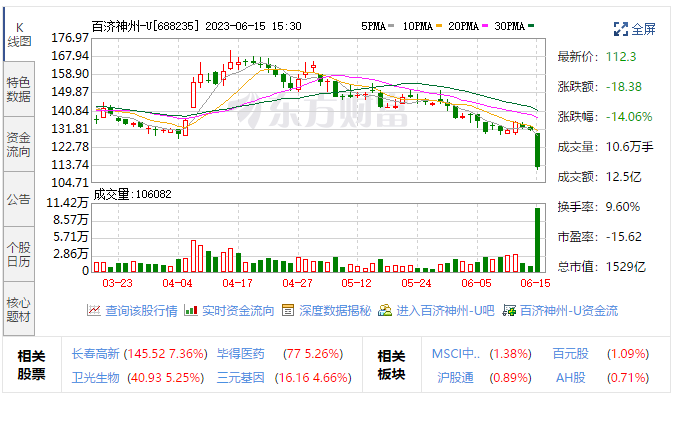The height and width of the screenshot is (421, 675).
Task: Open the 查询该股行情 link
Action: [x=141, y=310]
